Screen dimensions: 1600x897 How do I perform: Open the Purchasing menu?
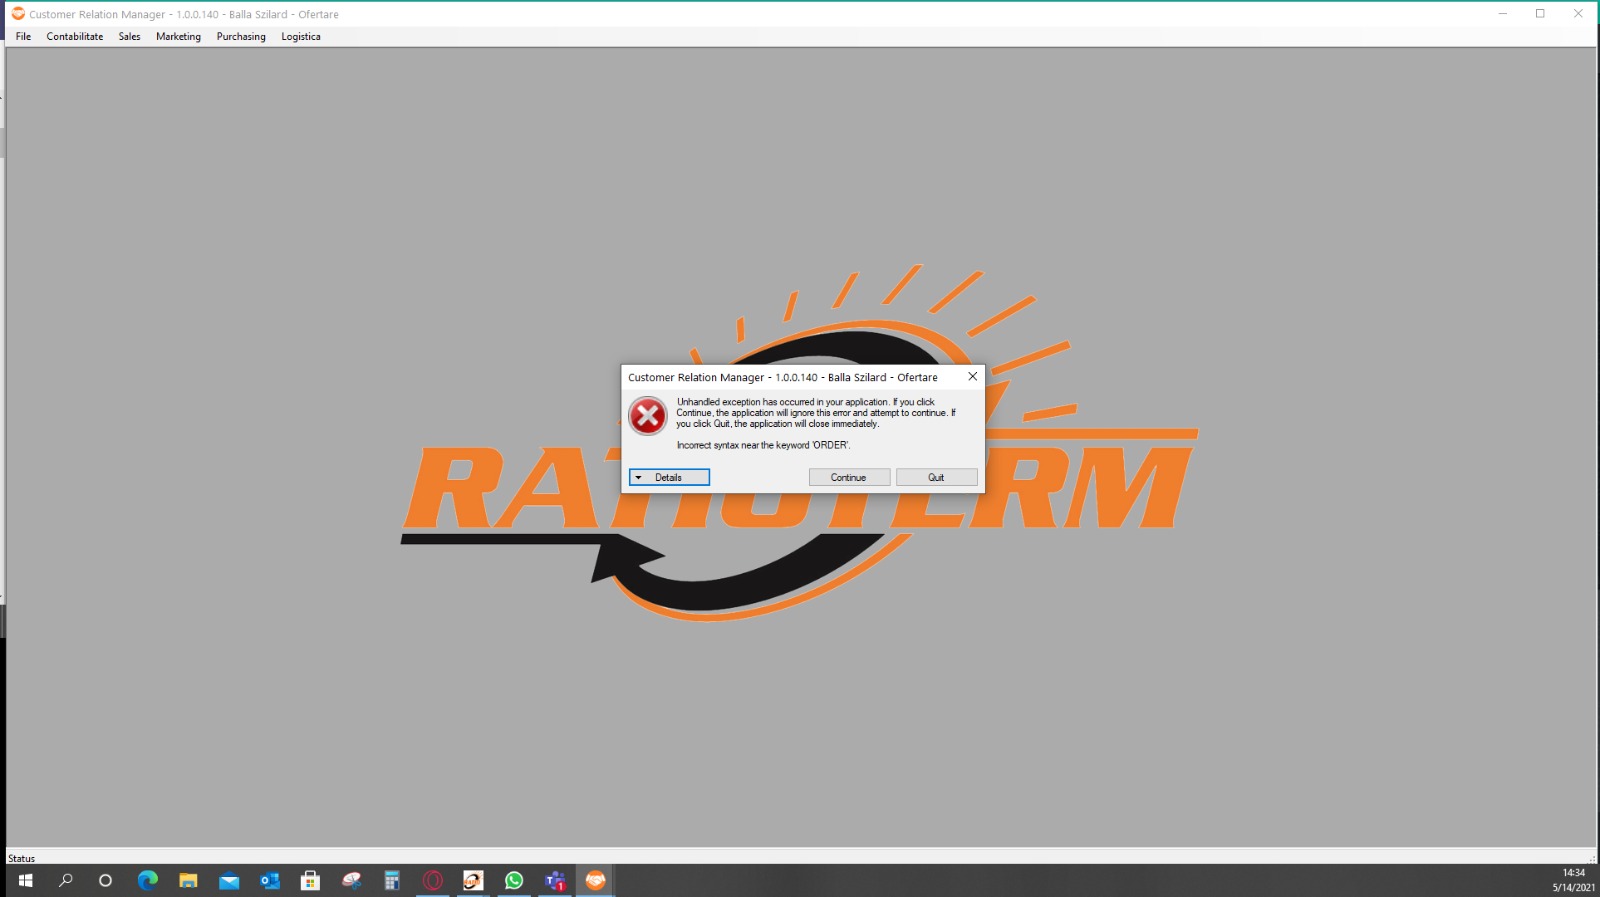(241, 37)
